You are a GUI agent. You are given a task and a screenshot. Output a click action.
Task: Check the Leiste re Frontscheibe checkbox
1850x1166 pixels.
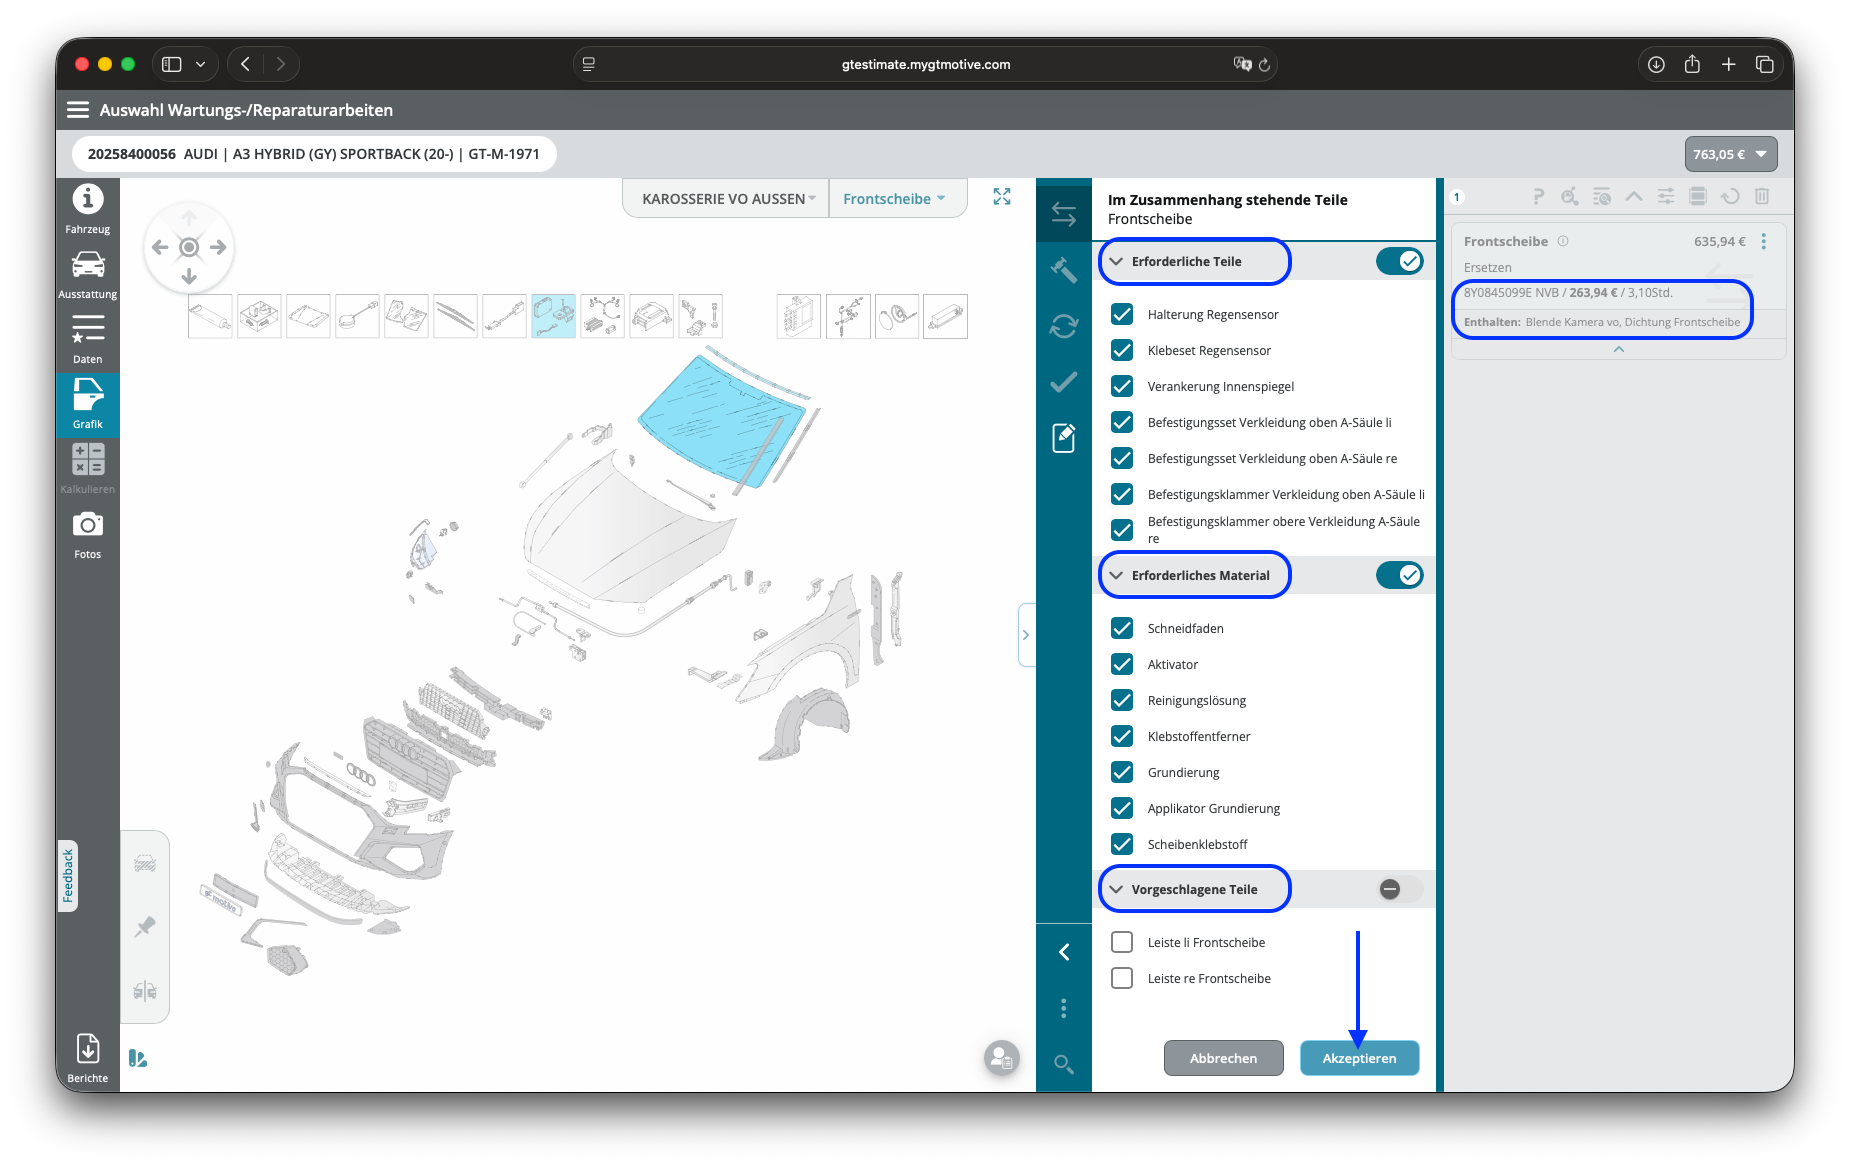click(1122, 978)
